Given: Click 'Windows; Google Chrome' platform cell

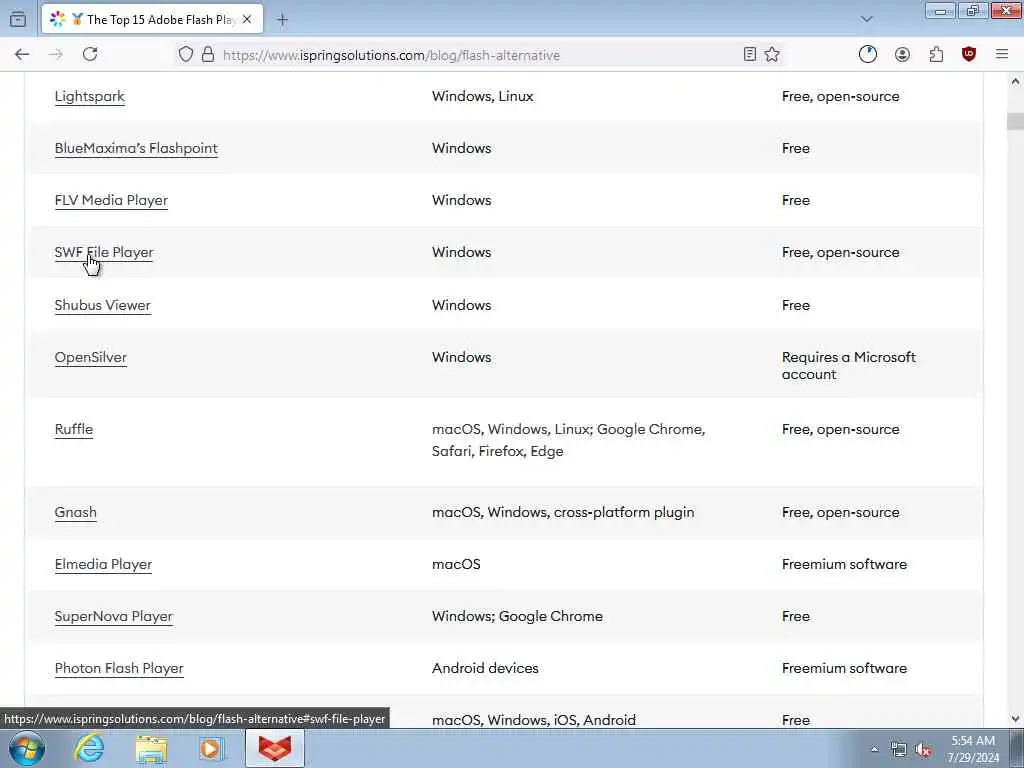Looking at the screenshot, I should tap(517, 616).
